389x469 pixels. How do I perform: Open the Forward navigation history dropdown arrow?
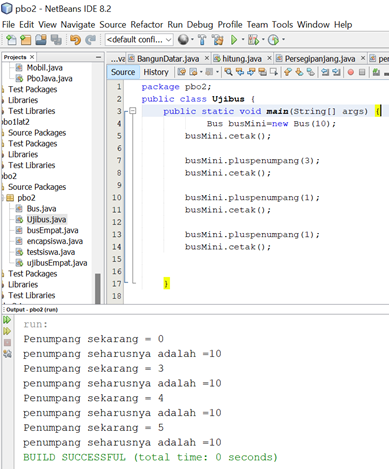(217, 72)
